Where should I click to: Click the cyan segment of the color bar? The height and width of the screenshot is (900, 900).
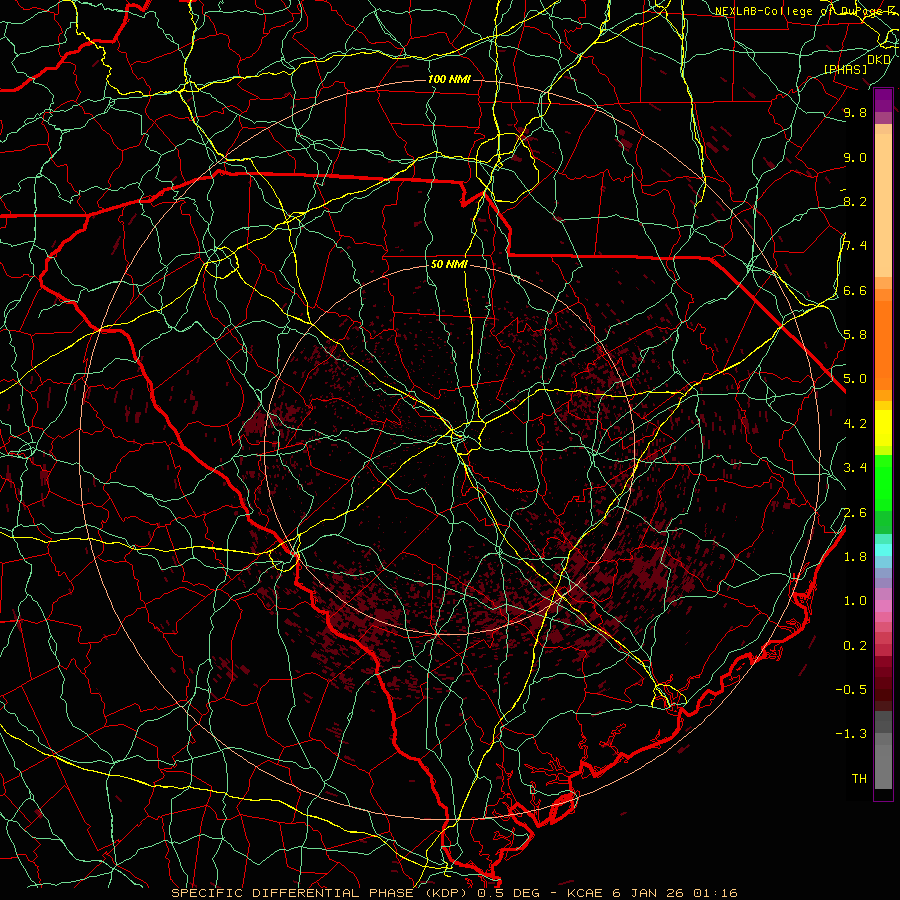(883, 549)
